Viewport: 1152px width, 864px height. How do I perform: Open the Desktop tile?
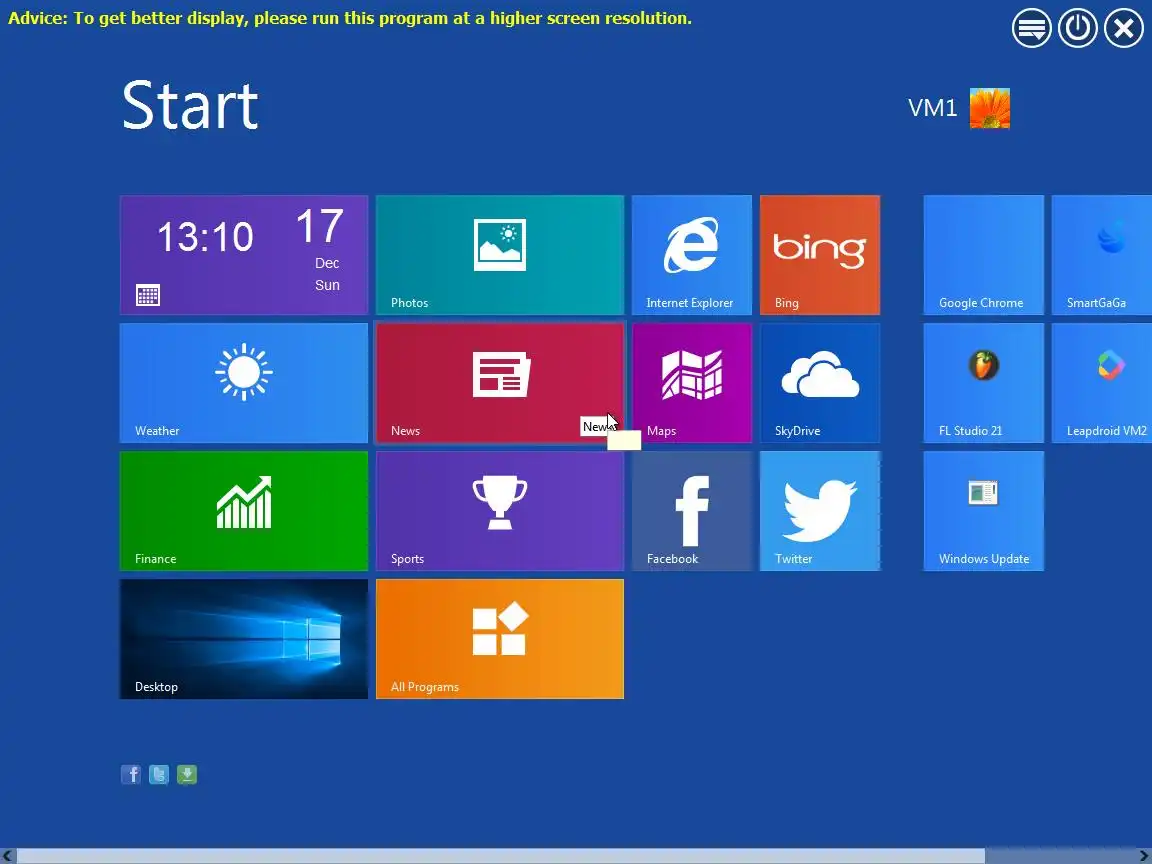[244, 639]
